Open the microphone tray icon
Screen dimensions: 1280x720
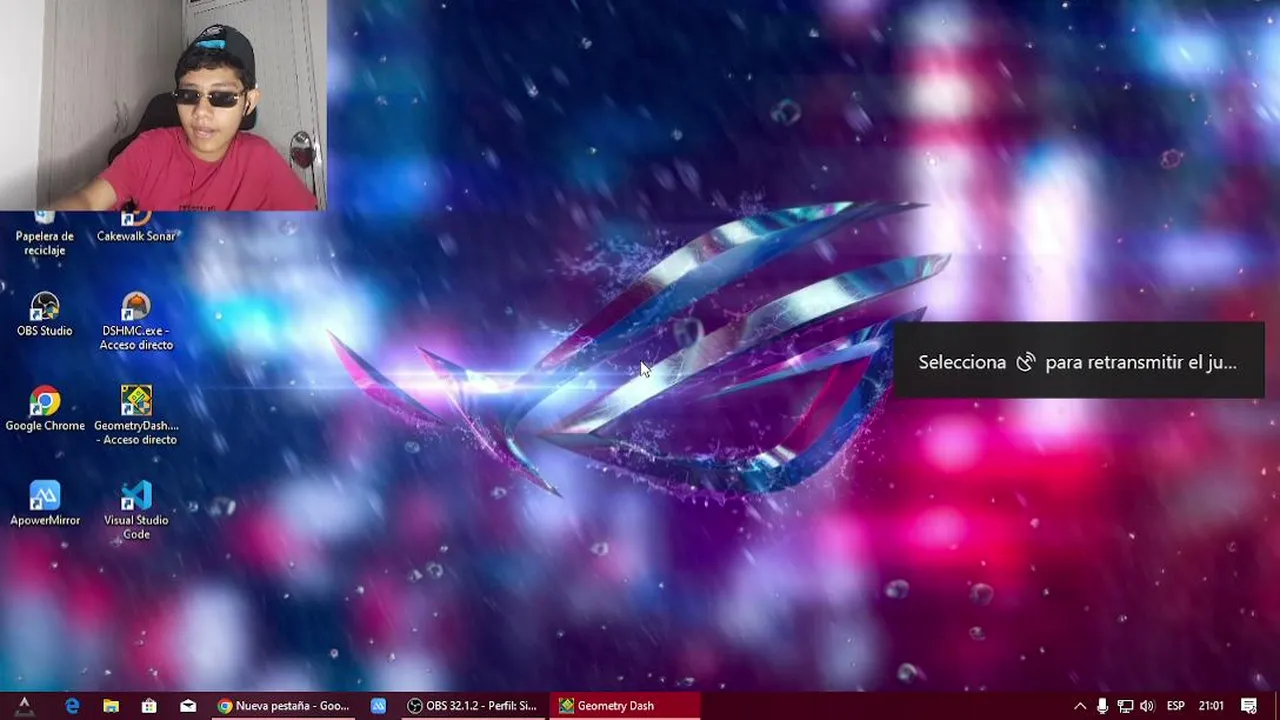(1102, 706)
